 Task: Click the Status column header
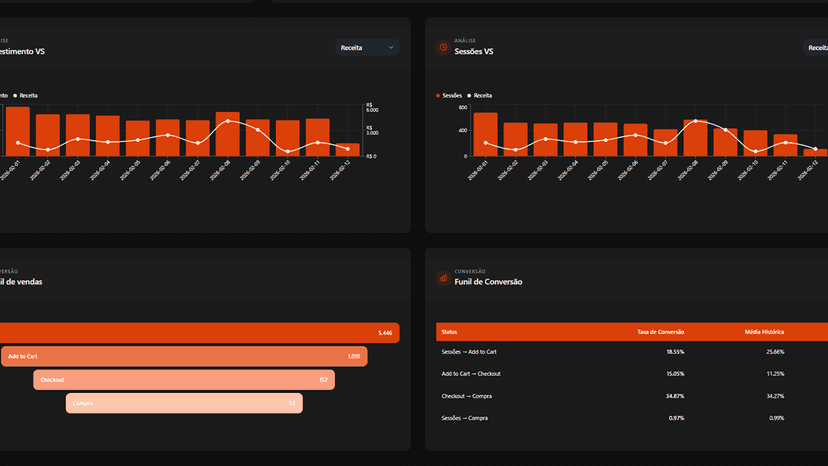(x=449, y=332)
